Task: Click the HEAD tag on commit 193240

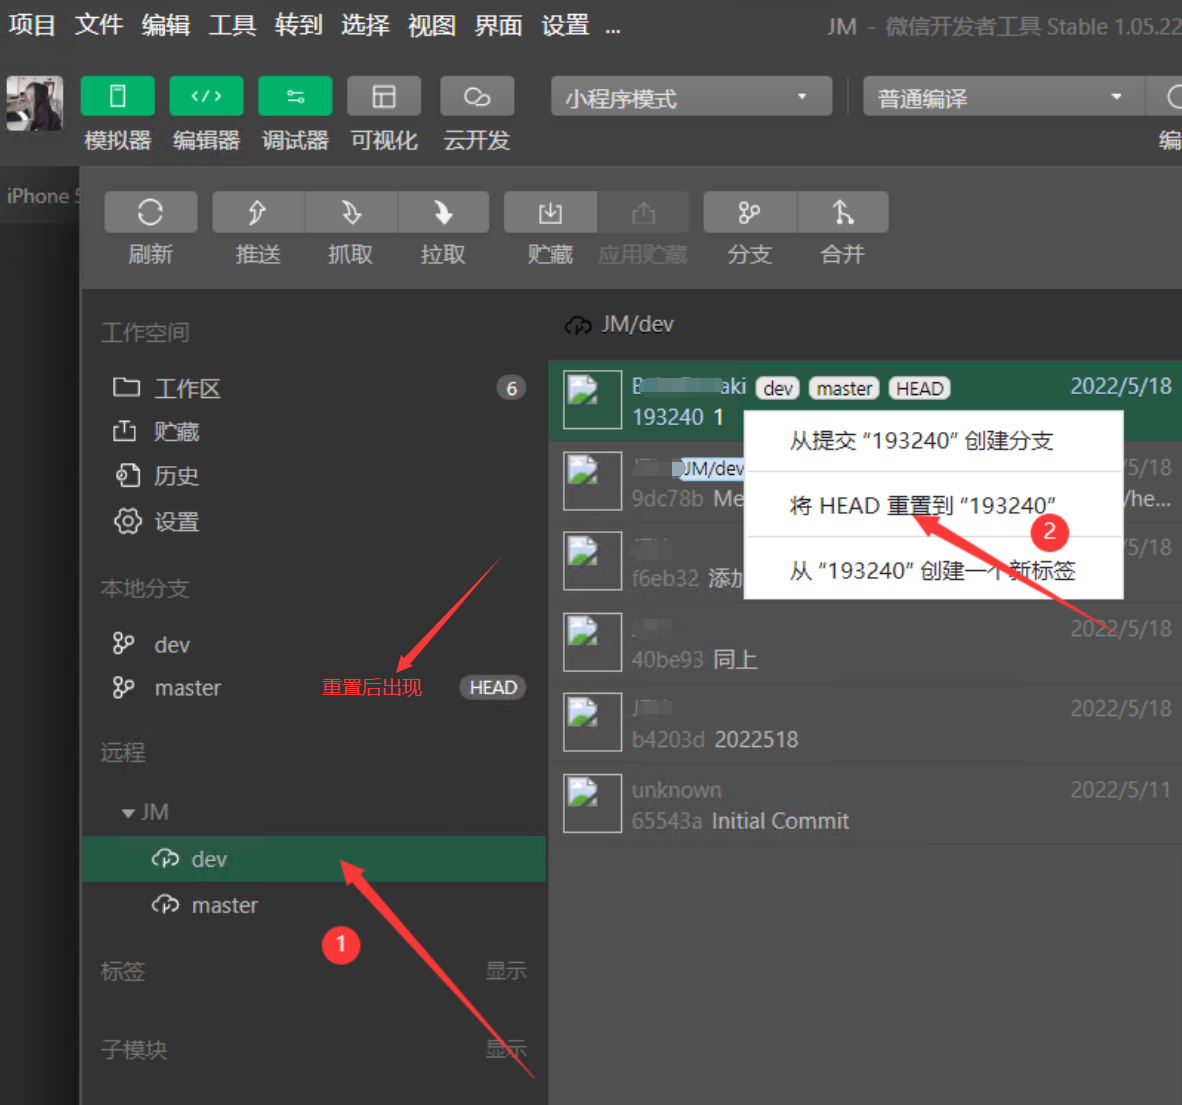Action: point(920,388)
